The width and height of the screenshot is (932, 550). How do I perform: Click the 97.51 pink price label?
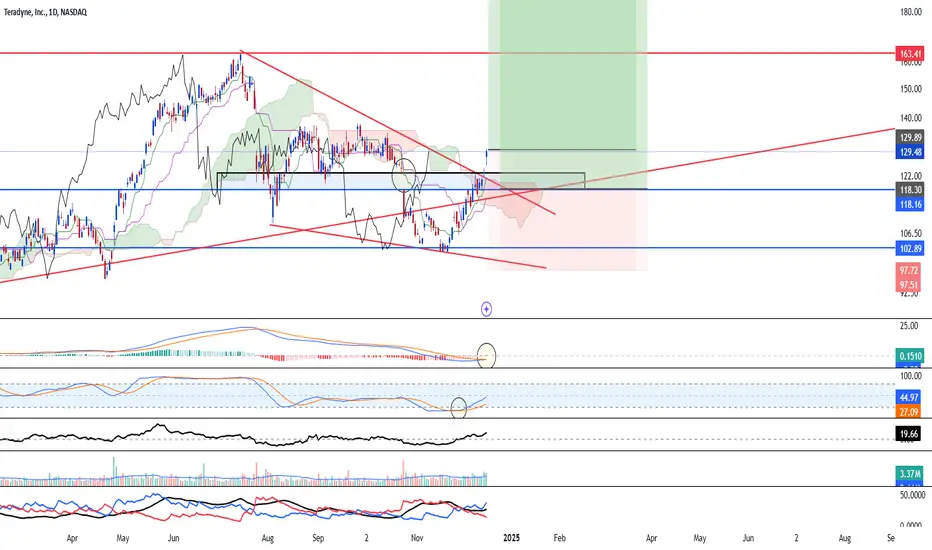pyautogui.click(x=909, y=285)
